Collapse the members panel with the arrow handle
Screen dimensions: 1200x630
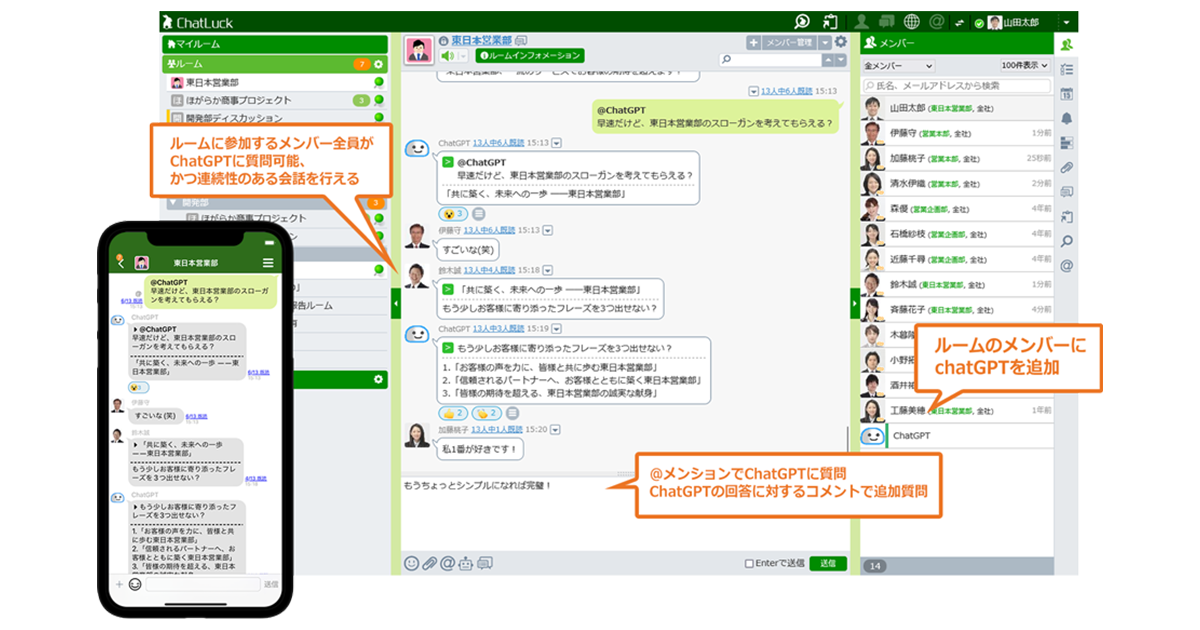click(x=854, y=302)
